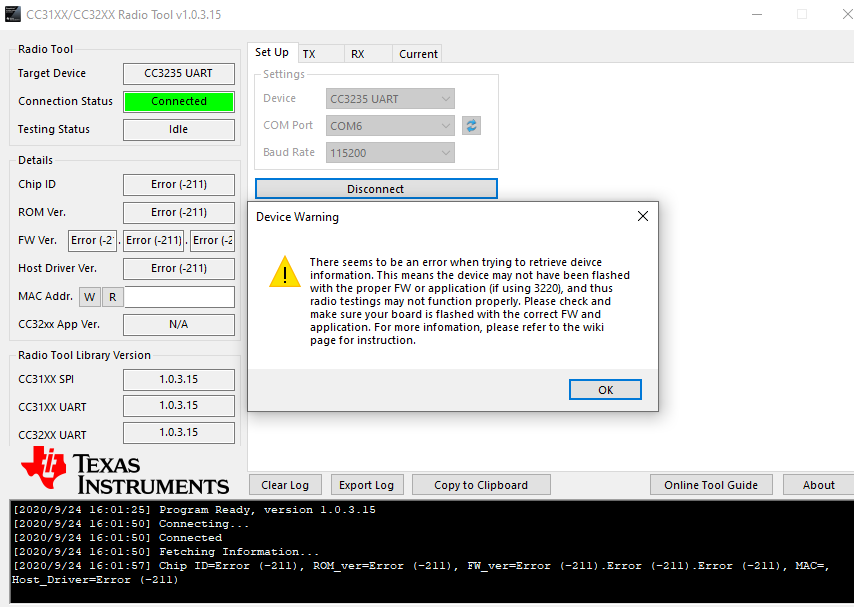Click the yellow warning icon in dialog

tap(285, 272)
